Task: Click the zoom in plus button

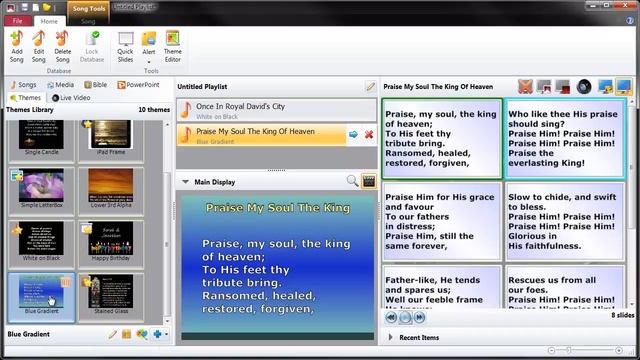Action: click(x=619, y=350)
